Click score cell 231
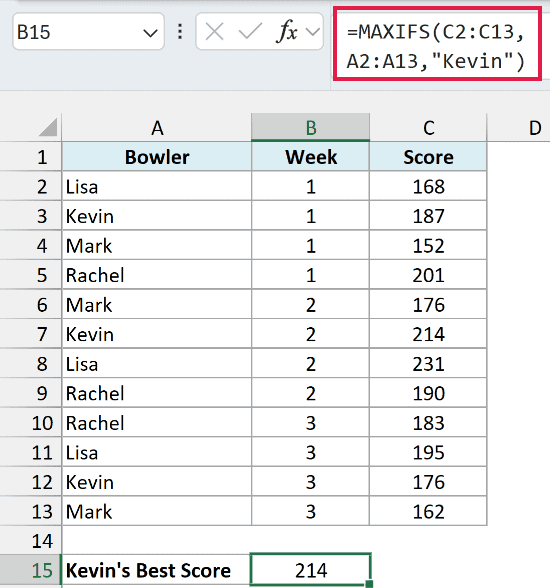This screenshot has height=588, width=550. coord(428,364)
